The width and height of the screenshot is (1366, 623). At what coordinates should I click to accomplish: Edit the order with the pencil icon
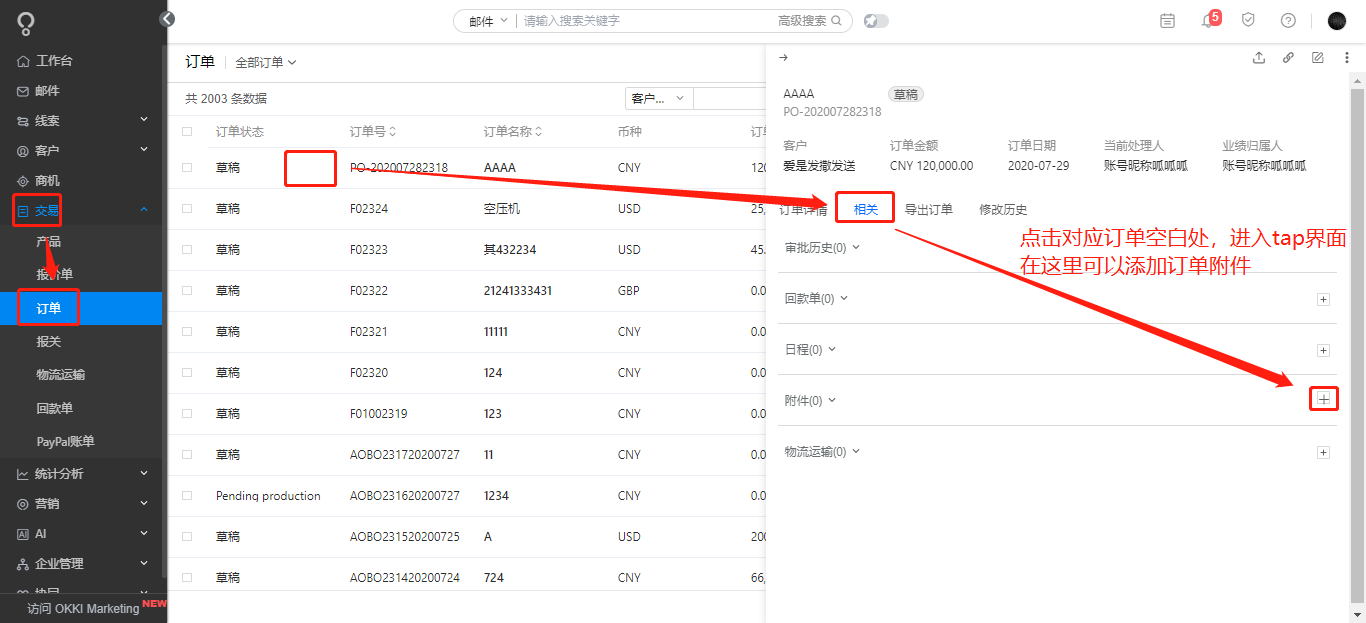click(x=1318, y=57)
